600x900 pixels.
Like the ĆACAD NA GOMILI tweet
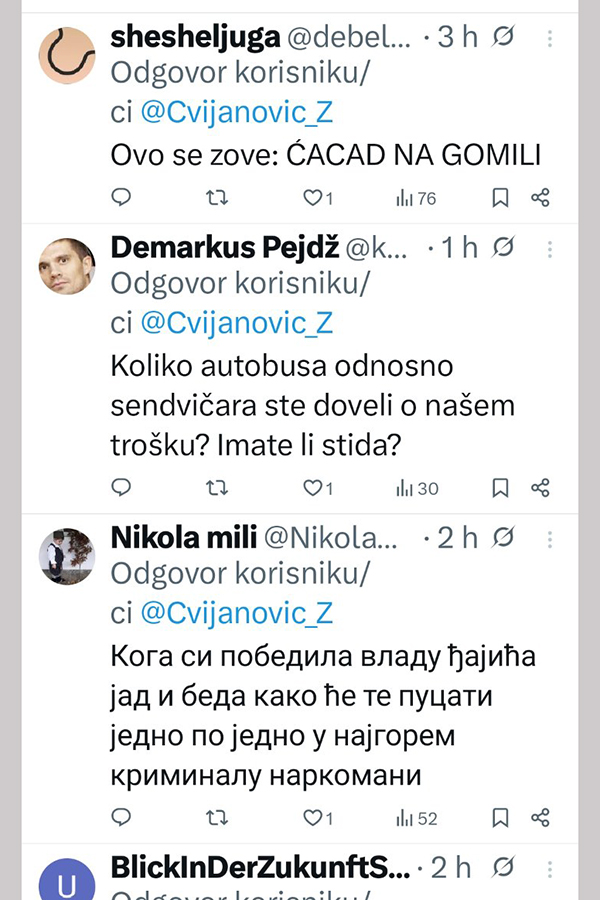click(312, 197)
